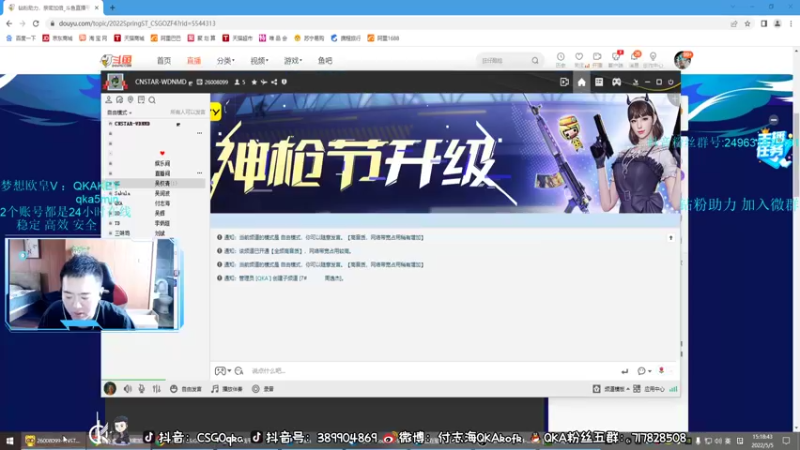Click the share icon in YY channel header
The image size is (800, 450).
coord(274,82)
